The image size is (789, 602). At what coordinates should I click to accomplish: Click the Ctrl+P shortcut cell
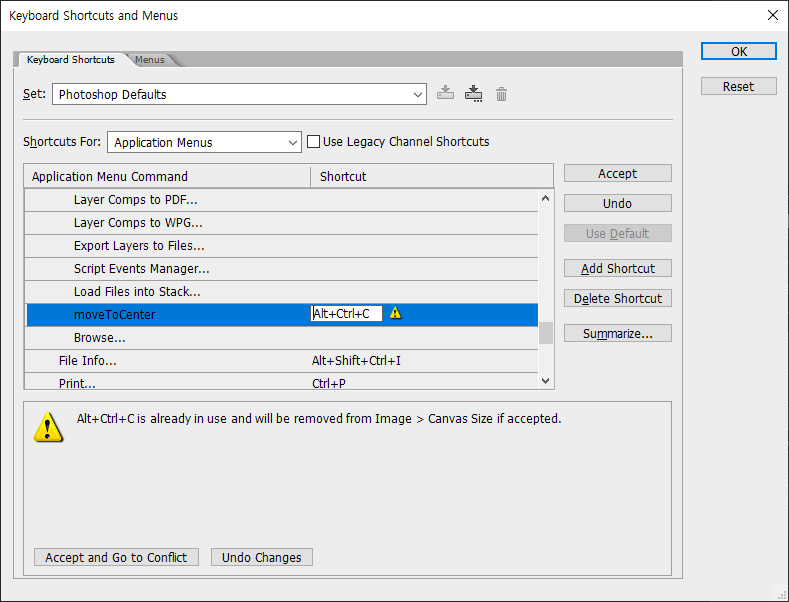[x=329, y=384]
